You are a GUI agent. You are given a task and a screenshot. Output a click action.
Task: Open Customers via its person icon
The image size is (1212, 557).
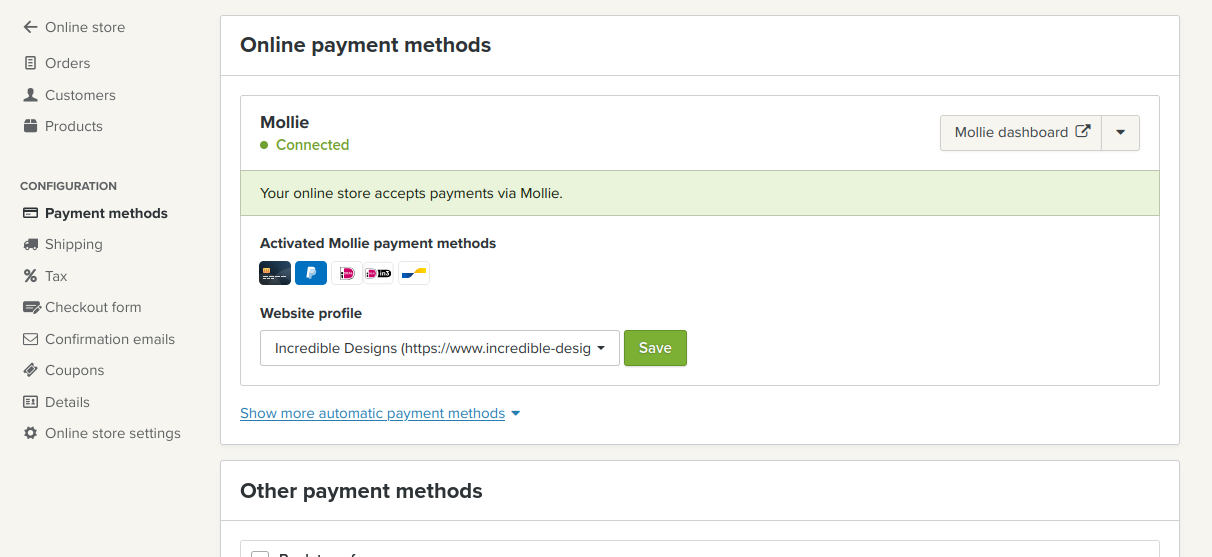tap(30, 95)
